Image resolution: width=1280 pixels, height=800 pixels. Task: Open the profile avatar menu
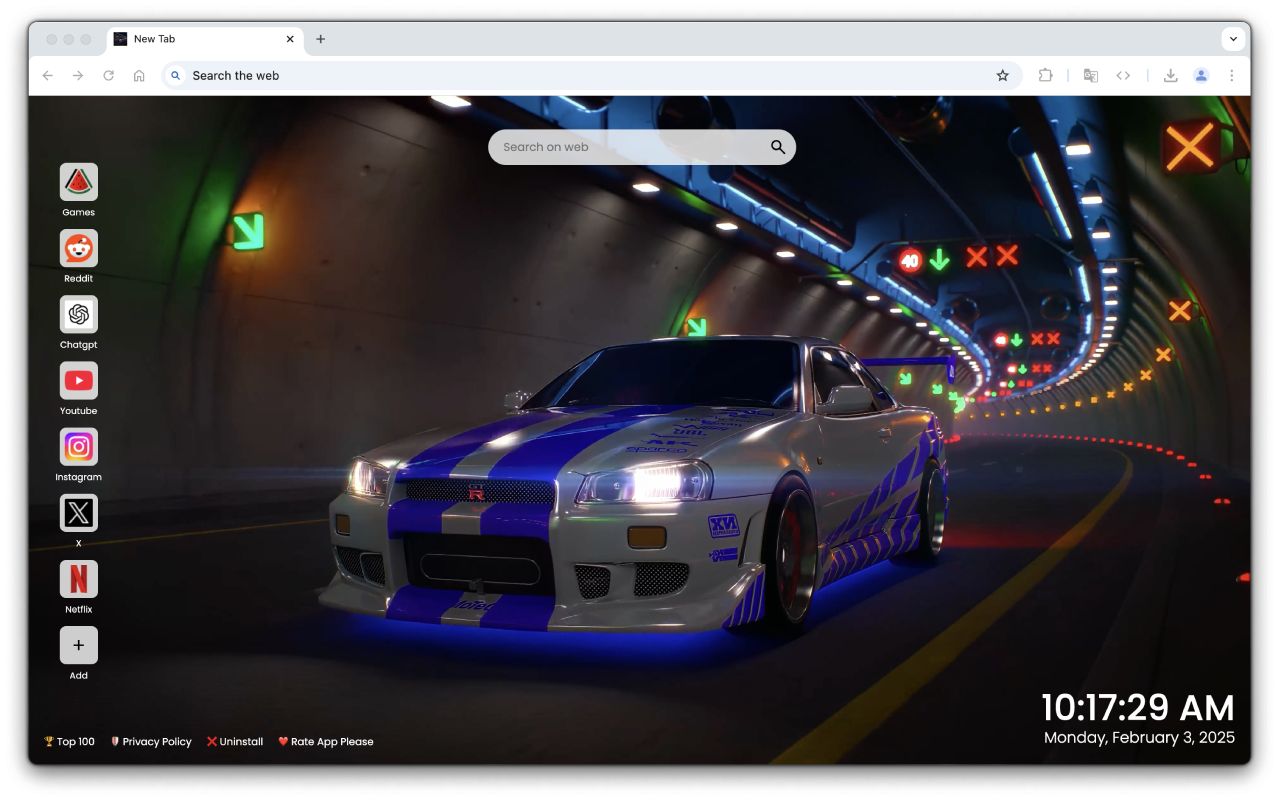pyautogui.click(x=1201, y=75)
